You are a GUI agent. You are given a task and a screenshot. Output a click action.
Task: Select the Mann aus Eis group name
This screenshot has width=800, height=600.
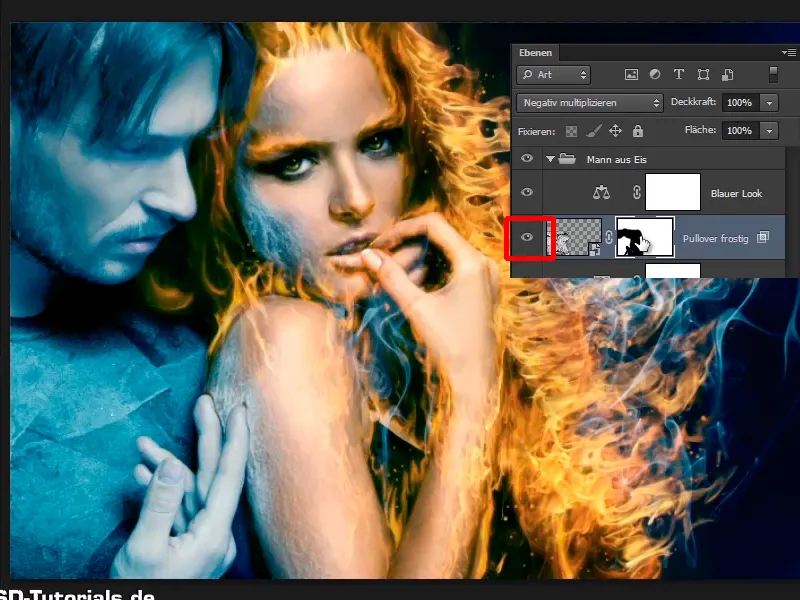tap(616, 160)
